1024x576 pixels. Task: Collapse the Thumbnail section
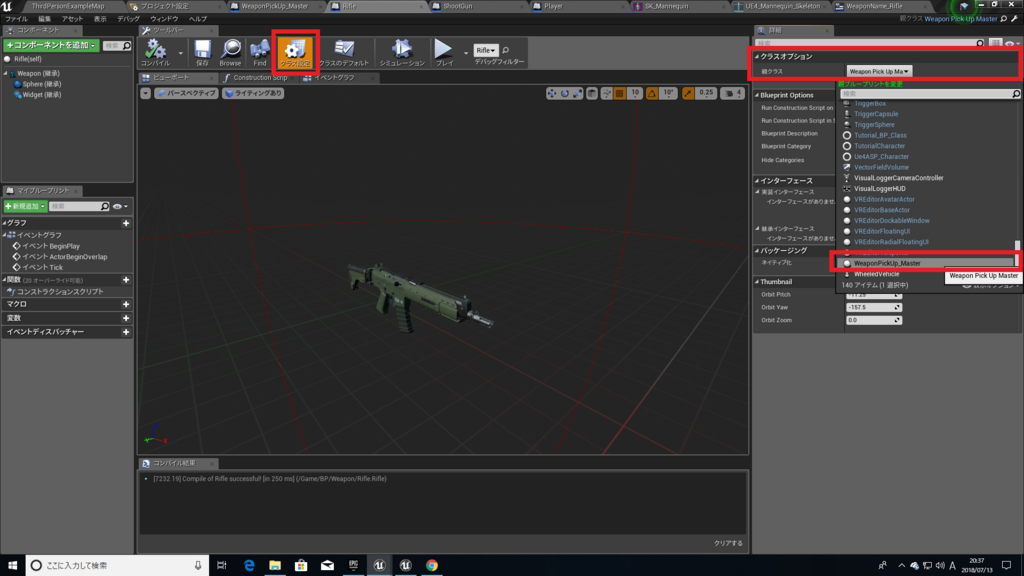pyautogui.click(x=758, y=282)
